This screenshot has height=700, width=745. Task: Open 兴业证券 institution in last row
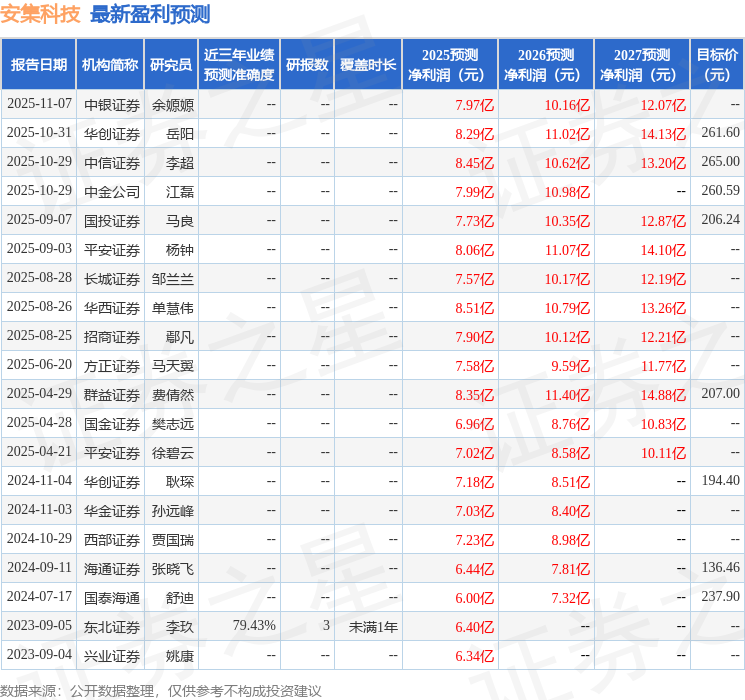[x=111, y=655]
